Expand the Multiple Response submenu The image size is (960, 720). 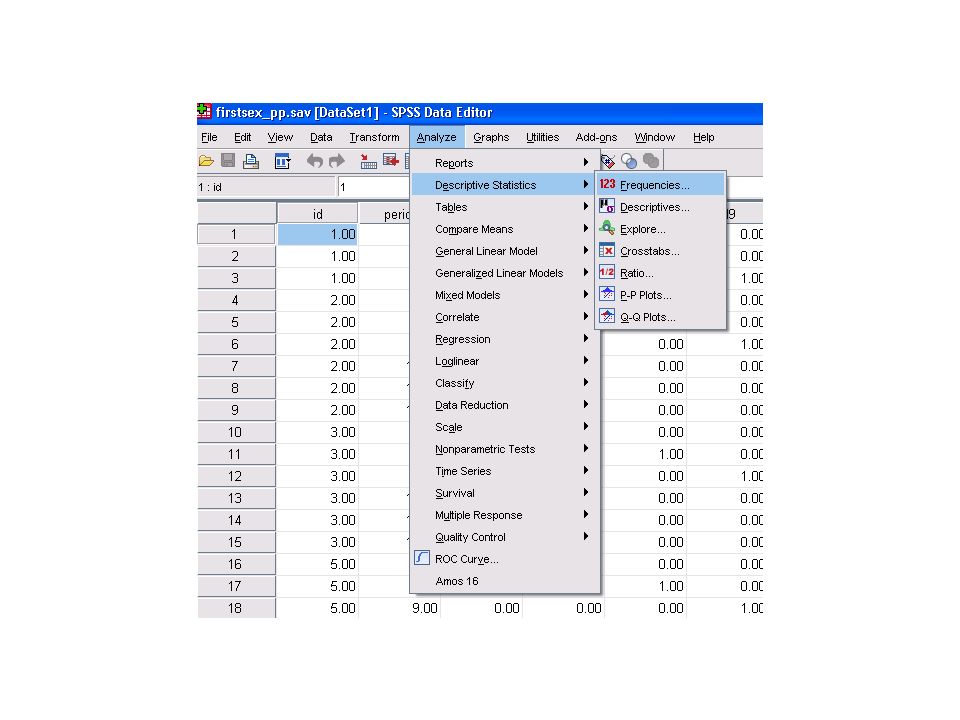pos(504,516)
